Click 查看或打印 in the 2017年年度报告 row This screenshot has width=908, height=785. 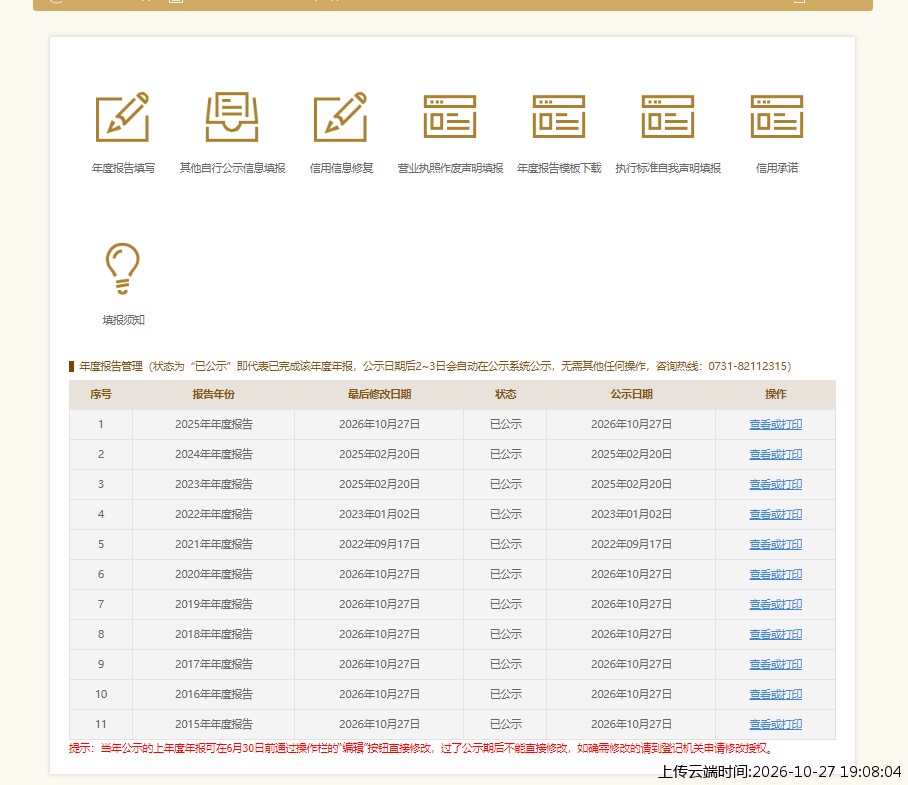pyautogui.click(x=775, y=665)
